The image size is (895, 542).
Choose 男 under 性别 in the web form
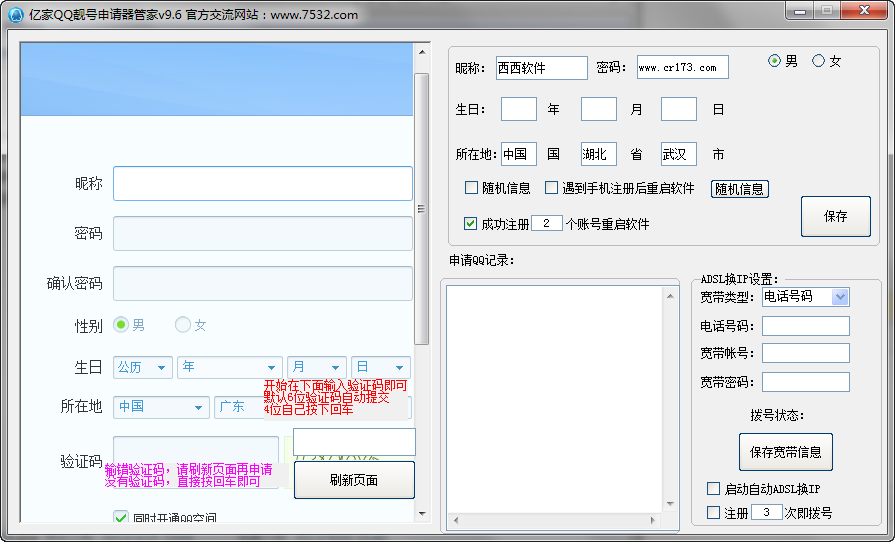121,325
